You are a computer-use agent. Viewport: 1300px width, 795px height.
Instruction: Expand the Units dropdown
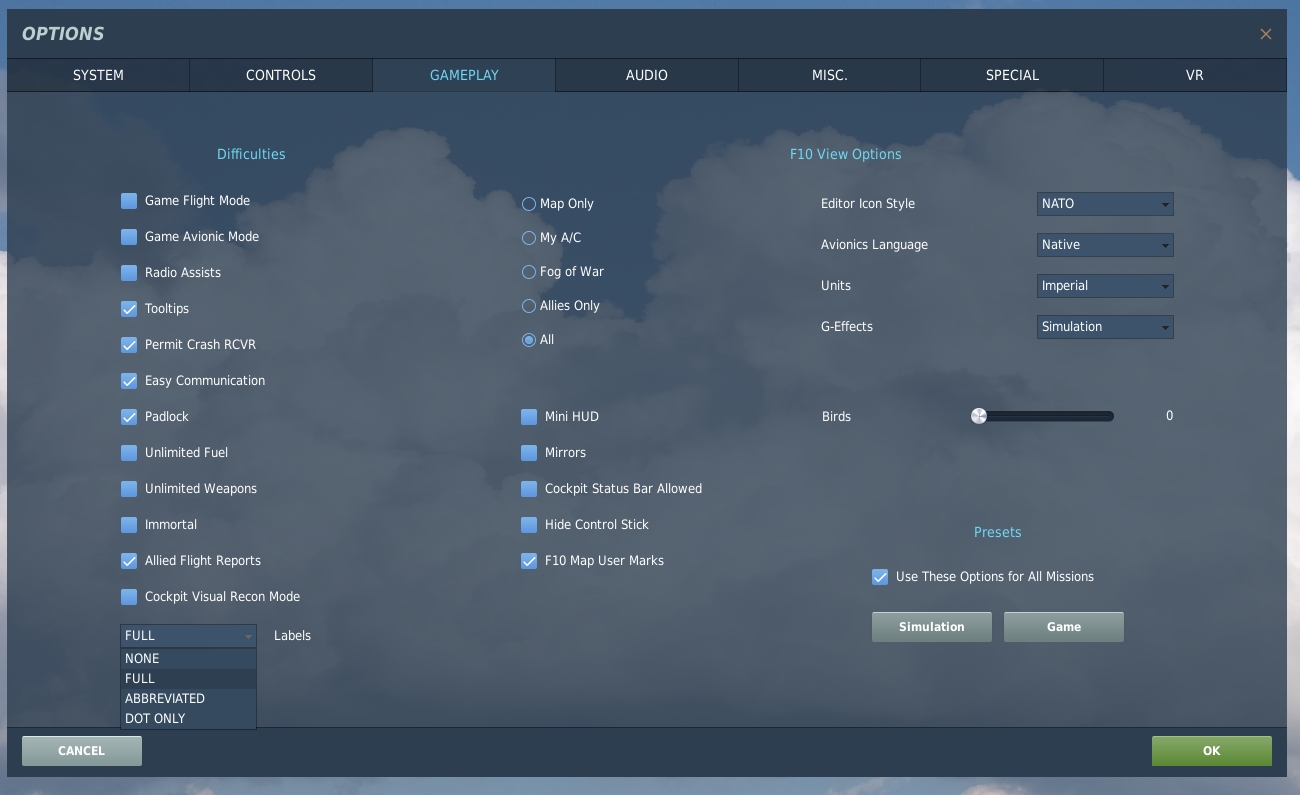pos(1105,286)
